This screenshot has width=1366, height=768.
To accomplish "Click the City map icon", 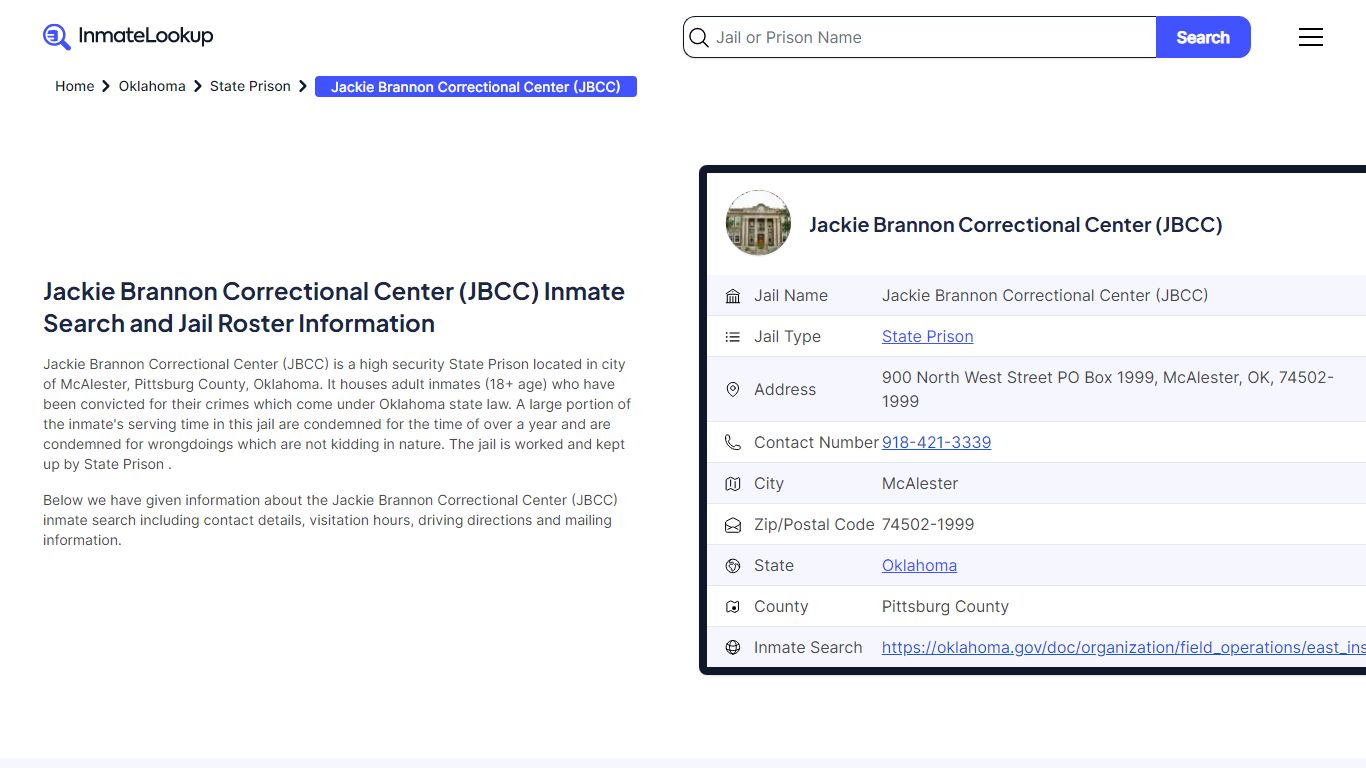I will point(733,484).
